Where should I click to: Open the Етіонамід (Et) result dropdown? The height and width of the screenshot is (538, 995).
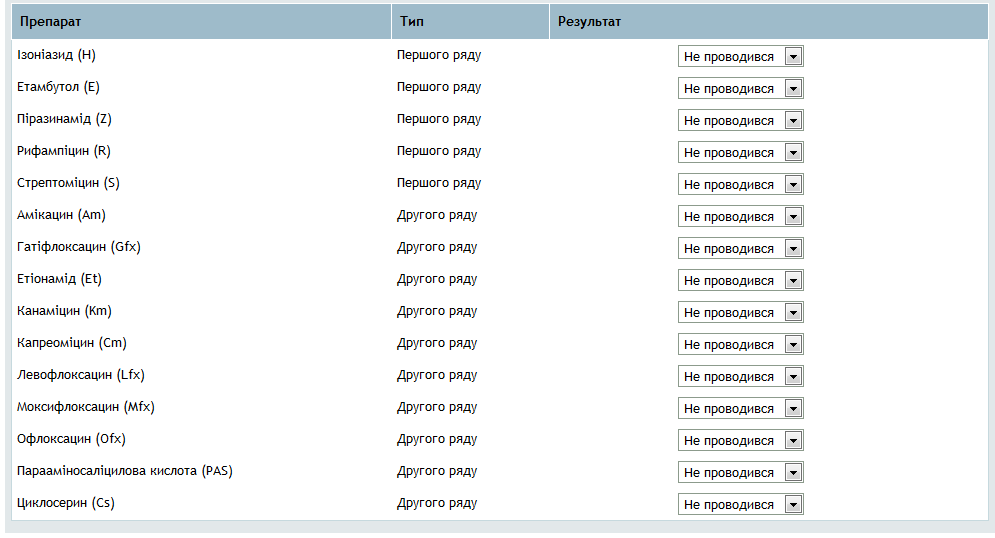(x=741, y=280)
